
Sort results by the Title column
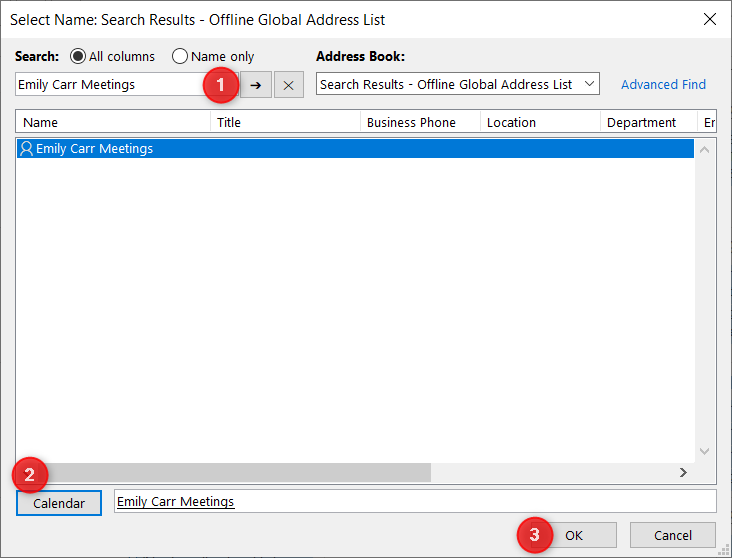coord(285,122)
